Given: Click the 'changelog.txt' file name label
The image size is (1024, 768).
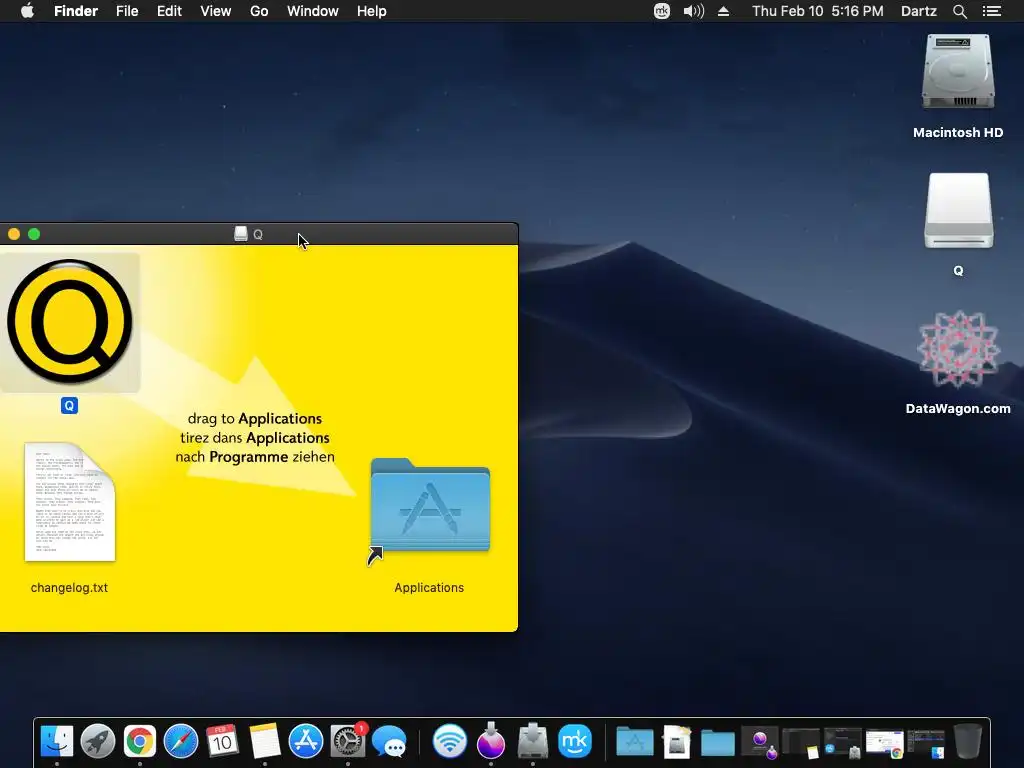Looking at the screenshot, I should [69, 588].
